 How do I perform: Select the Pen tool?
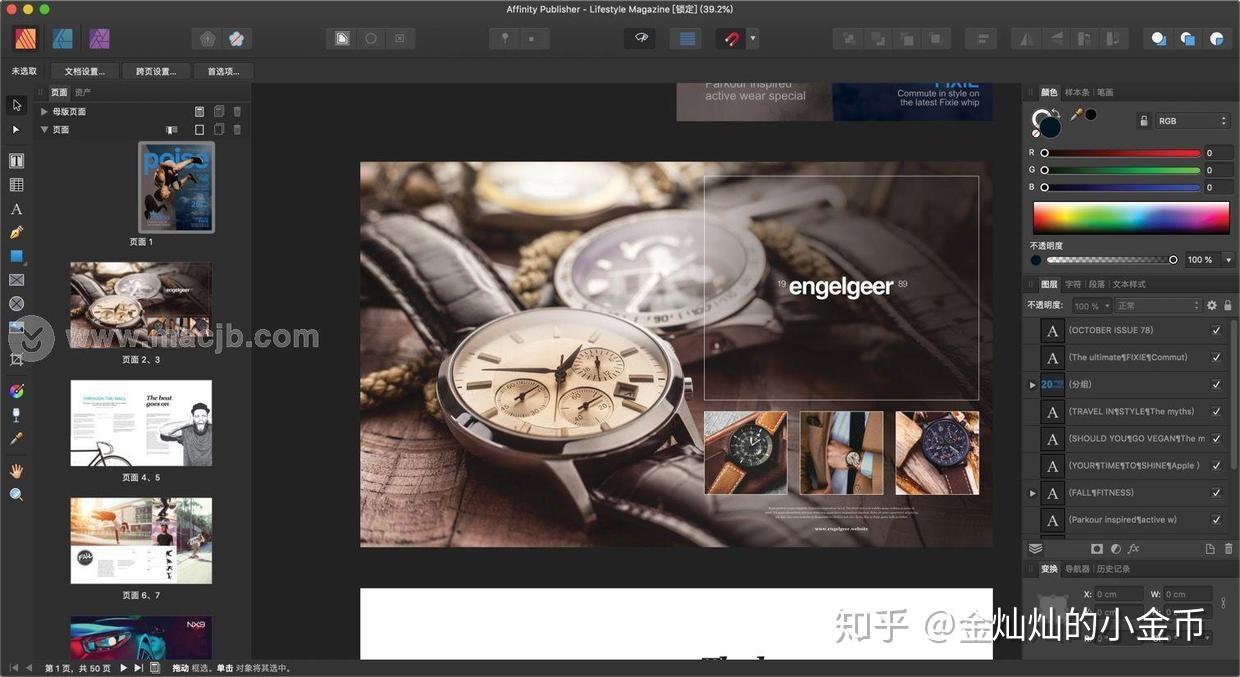[x=16, y=232]
